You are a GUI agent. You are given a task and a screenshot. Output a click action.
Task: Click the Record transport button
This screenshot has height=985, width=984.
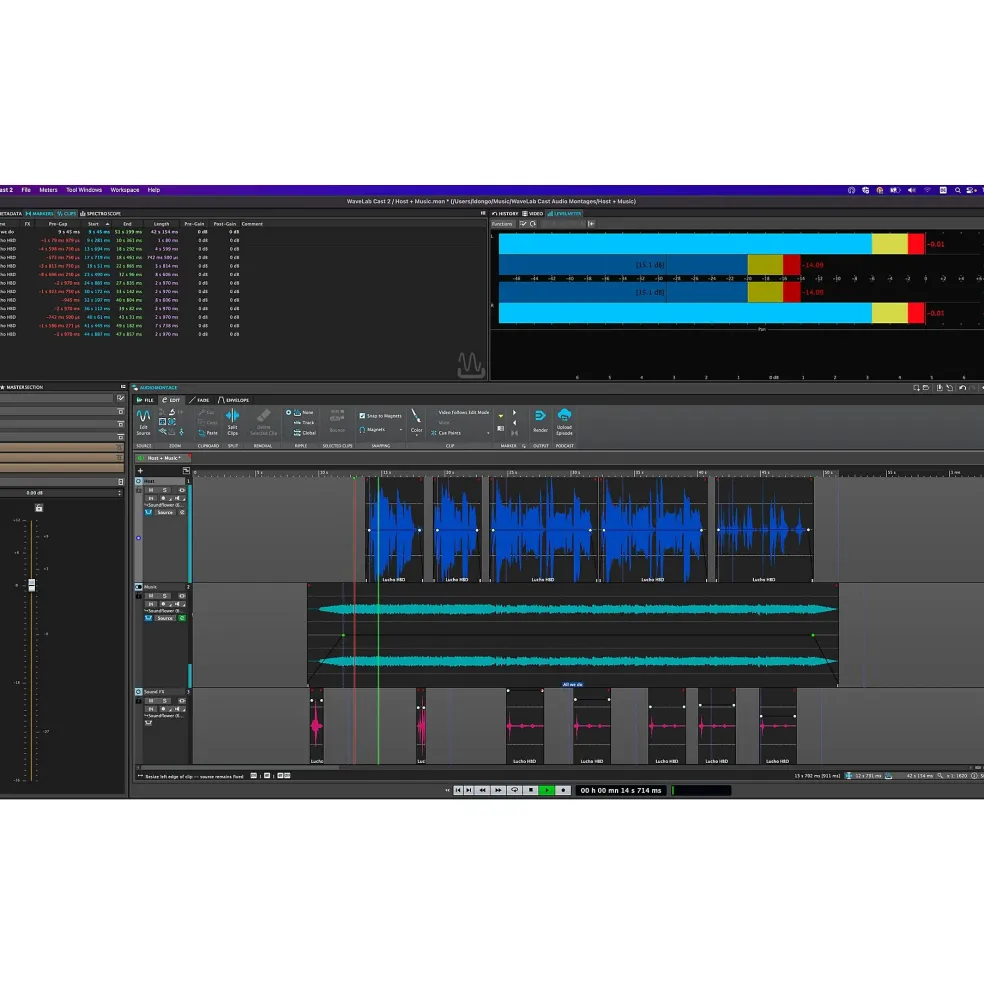coord(563,790)
